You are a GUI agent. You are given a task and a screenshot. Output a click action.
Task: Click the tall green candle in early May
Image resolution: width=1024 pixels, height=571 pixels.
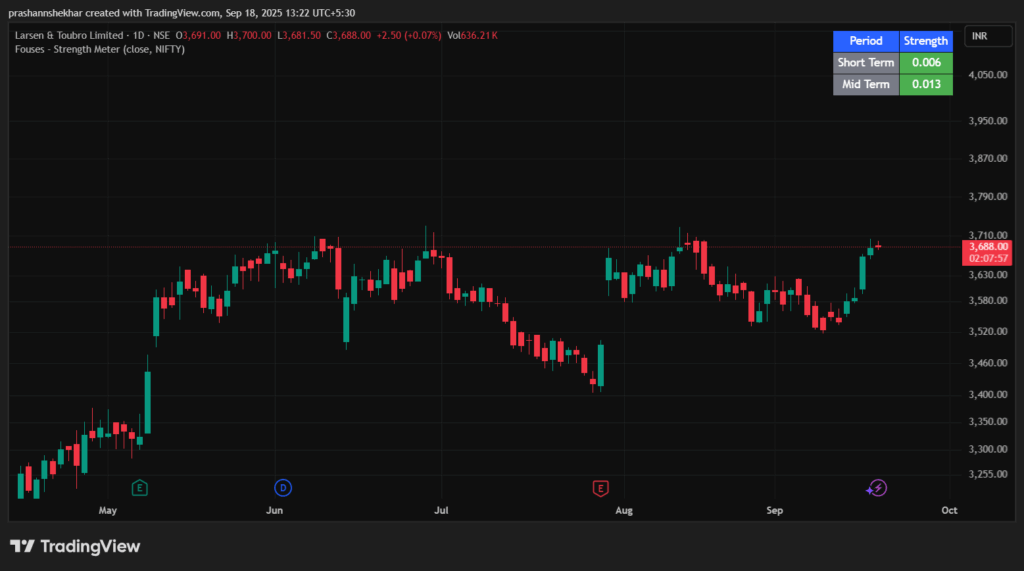click(x=148, y=402)
